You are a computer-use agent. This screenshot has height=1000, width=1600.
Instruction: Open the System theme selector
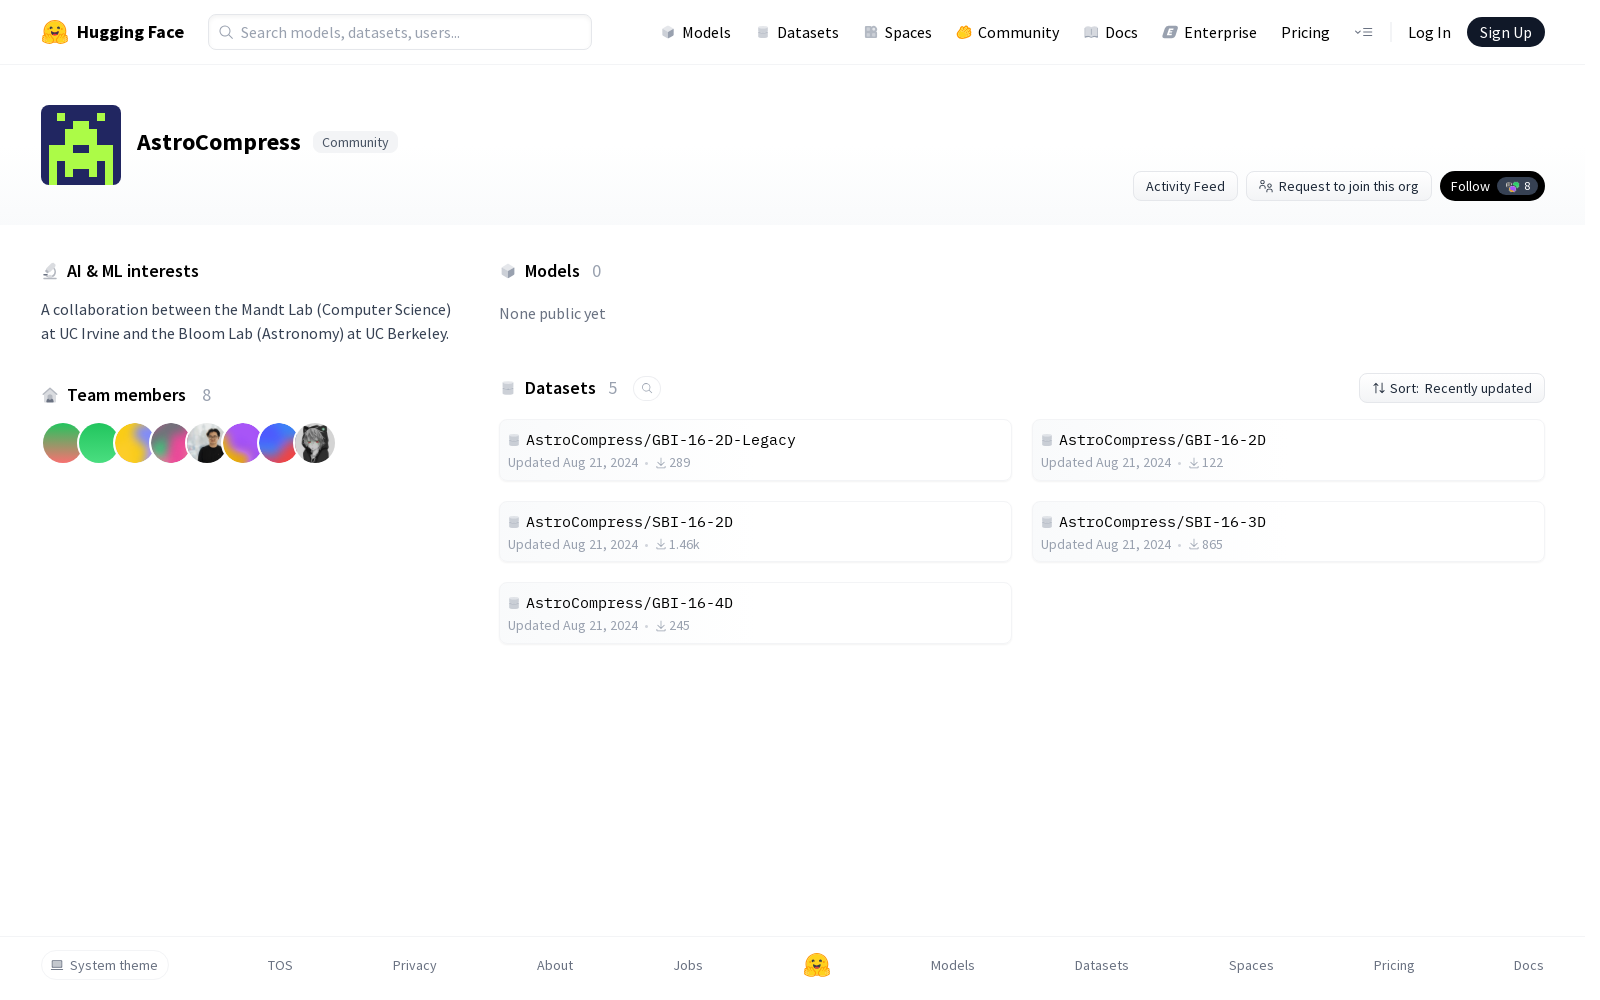coord(104,965)
